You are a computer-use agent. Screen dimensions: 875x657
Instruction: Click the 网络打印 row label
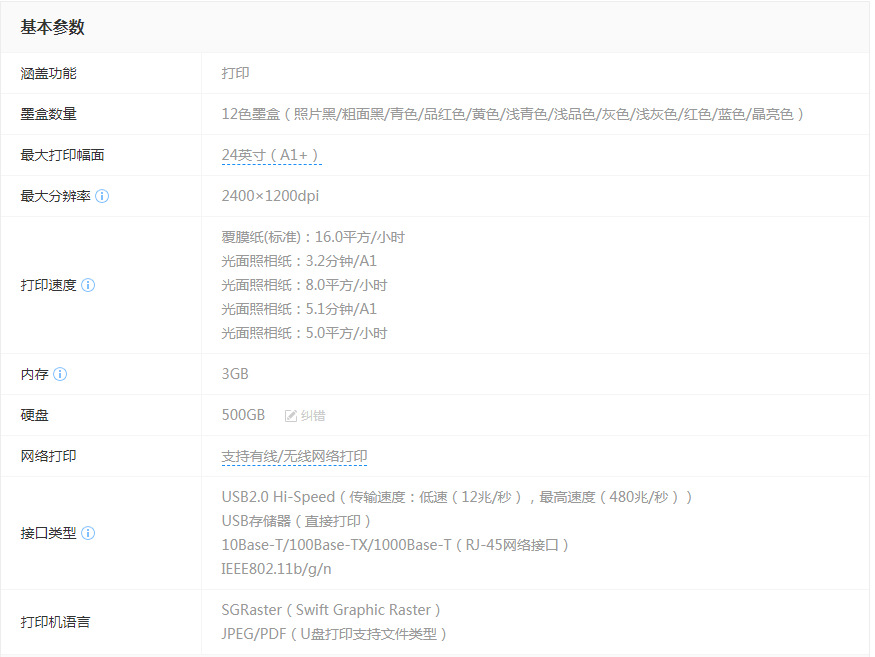coord(49,456)
